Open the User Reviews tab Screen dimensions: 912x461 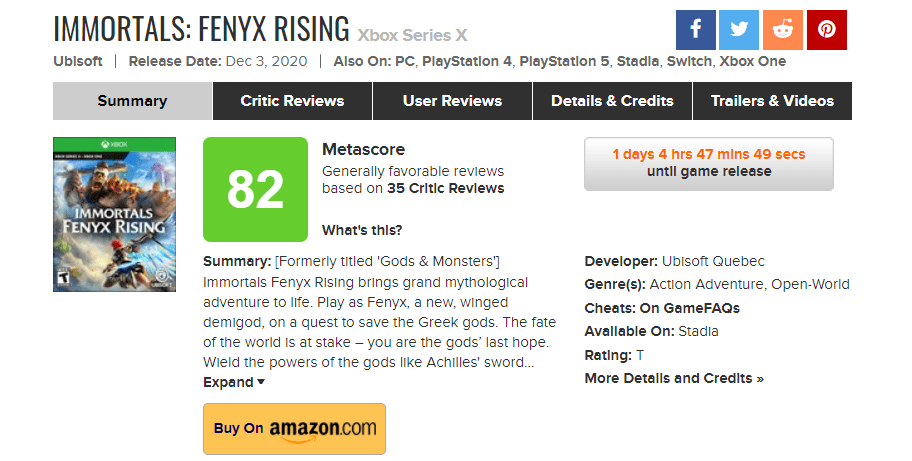tap(452, 101)
